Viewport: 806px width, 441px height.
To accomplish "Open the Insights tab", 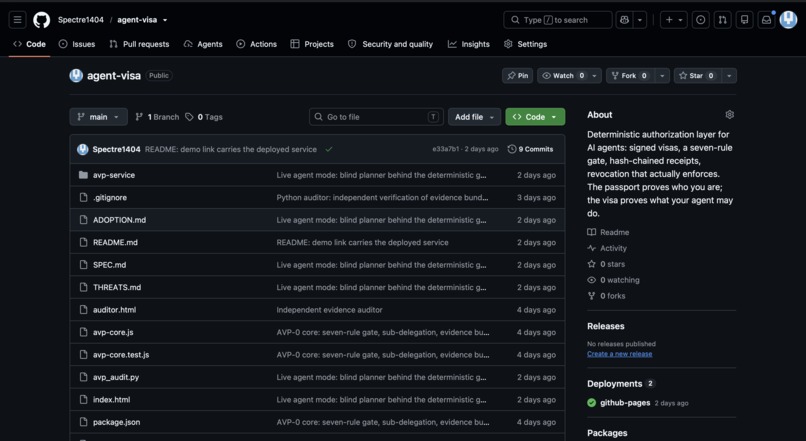I will (x=469, y=44).
